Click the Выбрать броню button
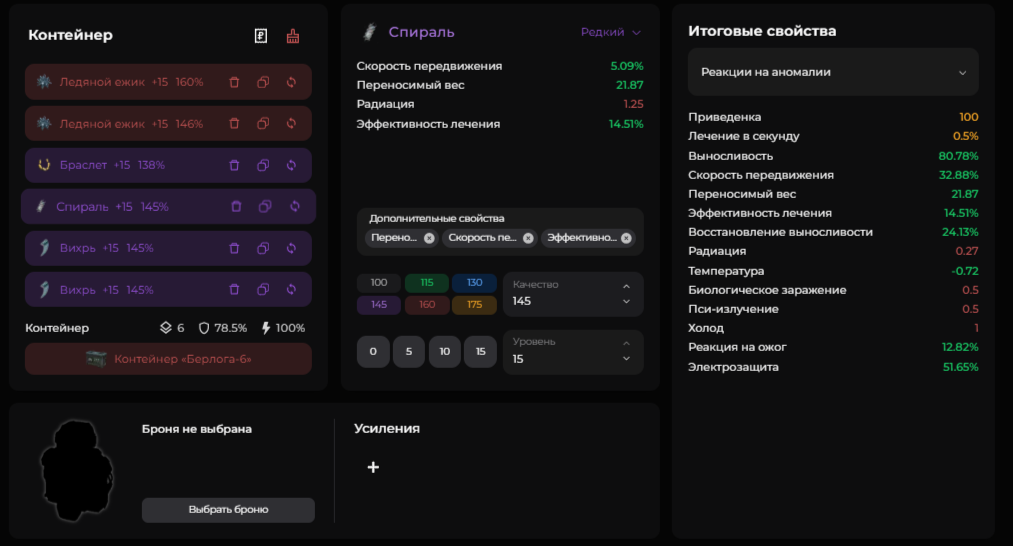Screen dimensions: 1013x546 (228, 509)
